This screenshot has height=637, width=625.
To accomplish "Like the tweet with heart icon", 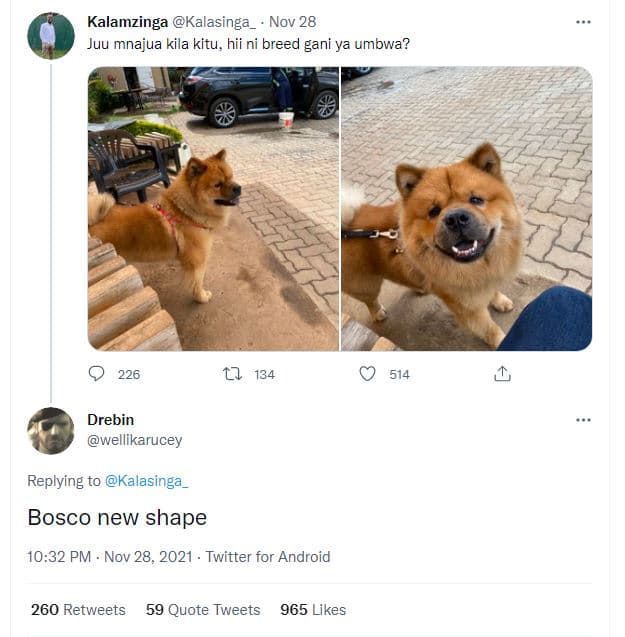I will pyautogui.click(x=367, y=374).
